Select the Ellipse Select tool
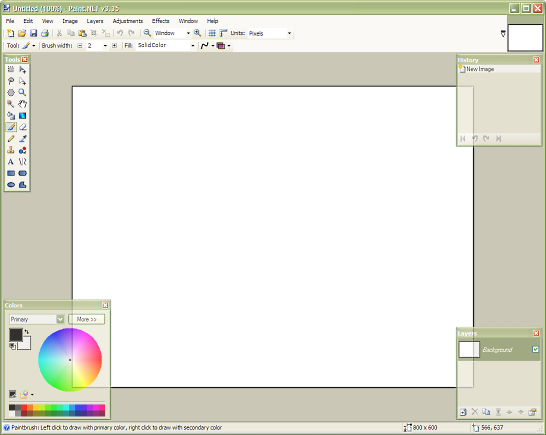 [11, 92]
